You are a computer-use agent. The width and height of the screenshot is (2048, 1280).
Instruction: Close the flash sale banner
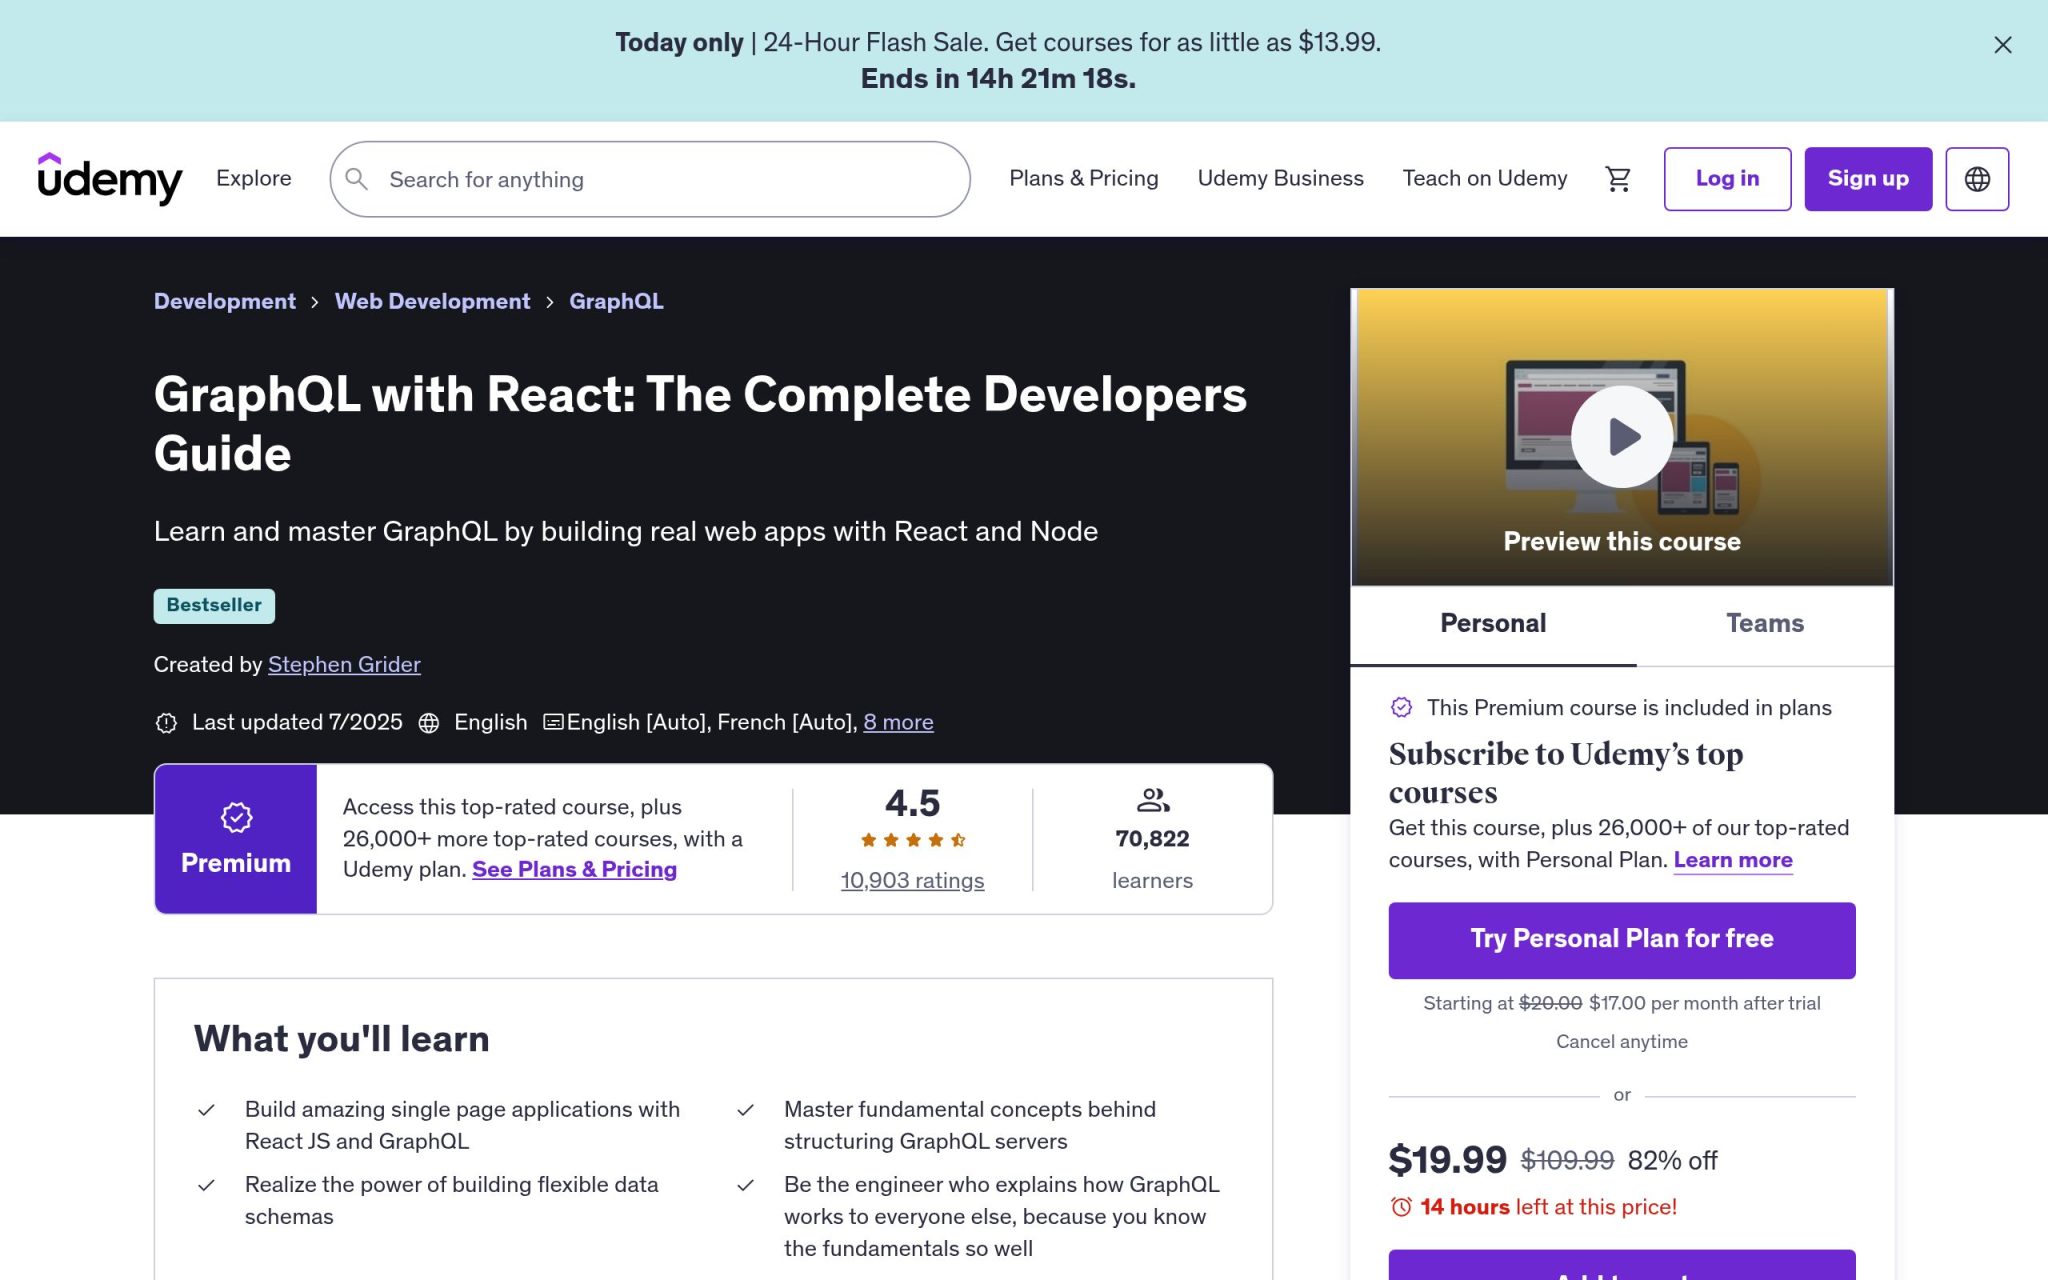coord(2002,45)
